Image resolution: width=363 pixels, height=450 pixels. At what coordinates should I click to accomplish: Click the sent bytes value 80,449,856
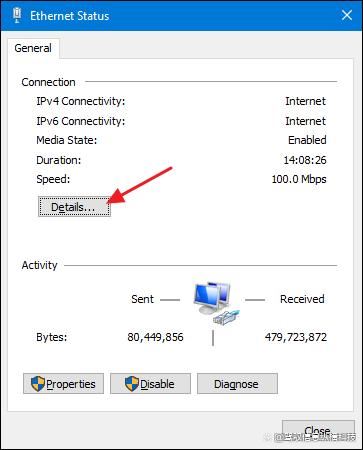[x=155, y=337]
